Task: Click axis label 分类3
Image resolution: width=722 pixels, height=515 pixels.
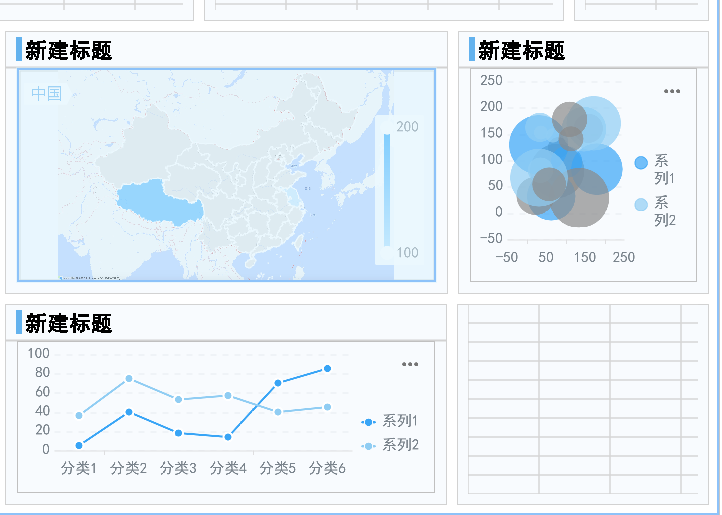Action: (x=178, y=468)
